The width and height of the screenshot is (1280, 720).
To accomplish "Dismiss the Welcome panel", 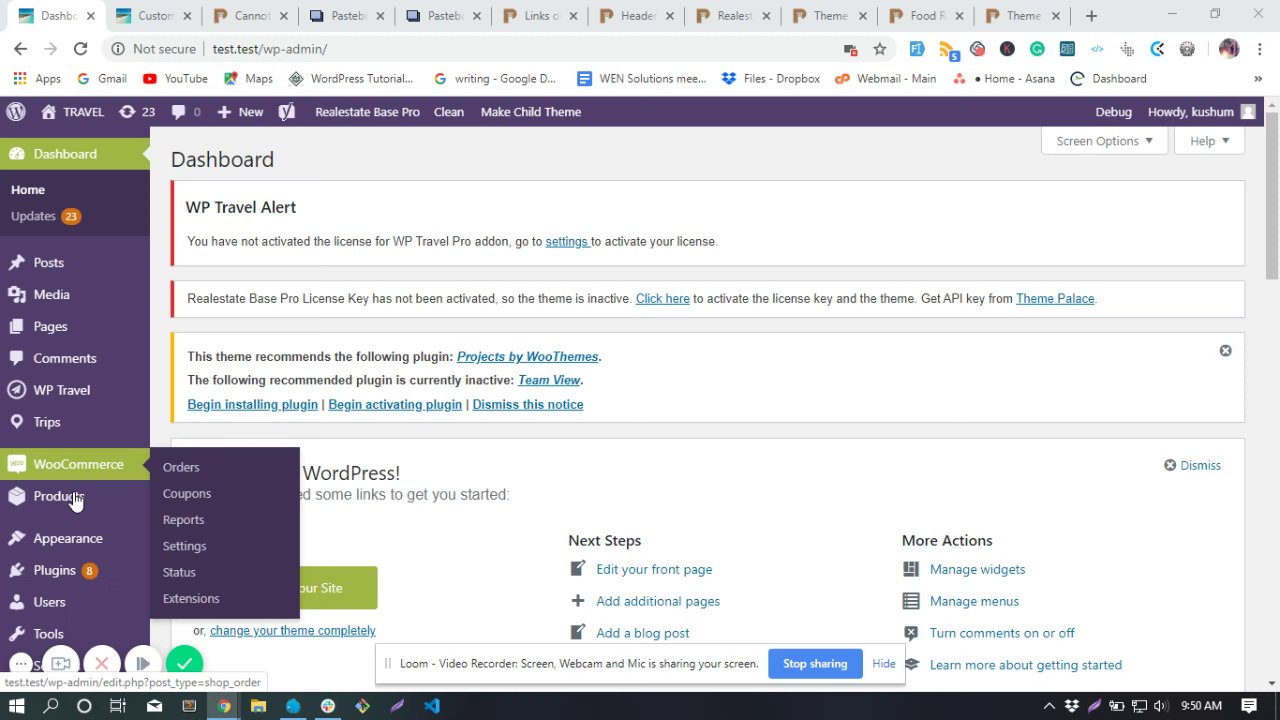I will 1192,465.
